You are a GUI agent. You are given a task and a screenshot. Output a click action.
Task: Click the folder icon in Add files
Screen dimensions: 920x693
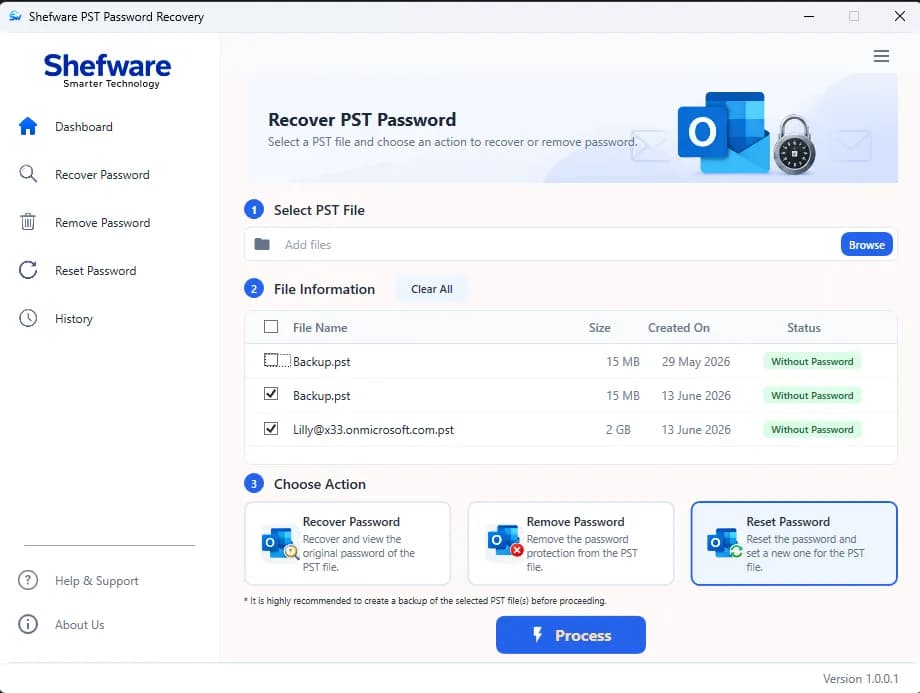point(262,244)
